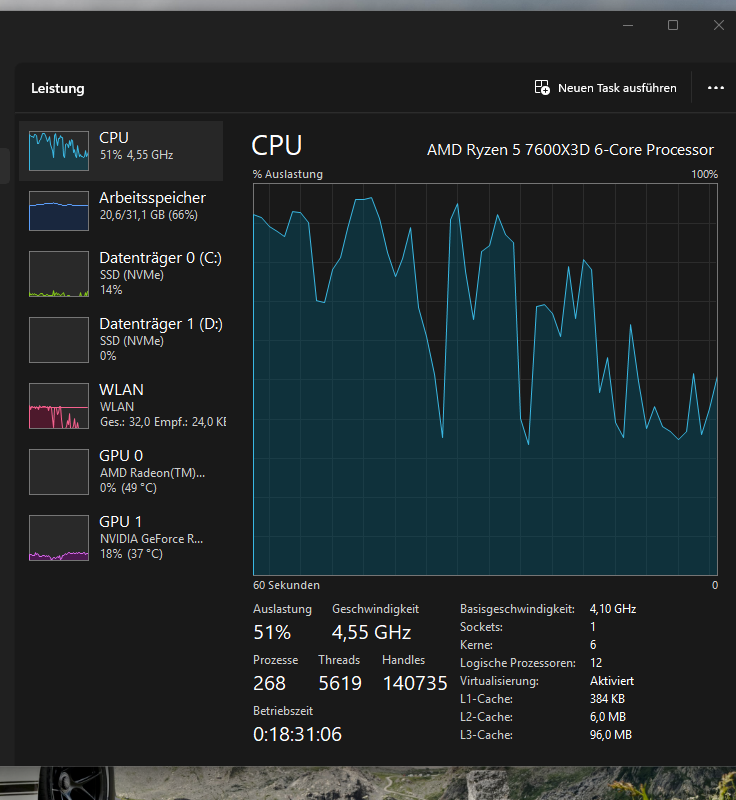Click the WLAN Ges./Empf. throughput text
736x800 pixels.
point(163,422)
